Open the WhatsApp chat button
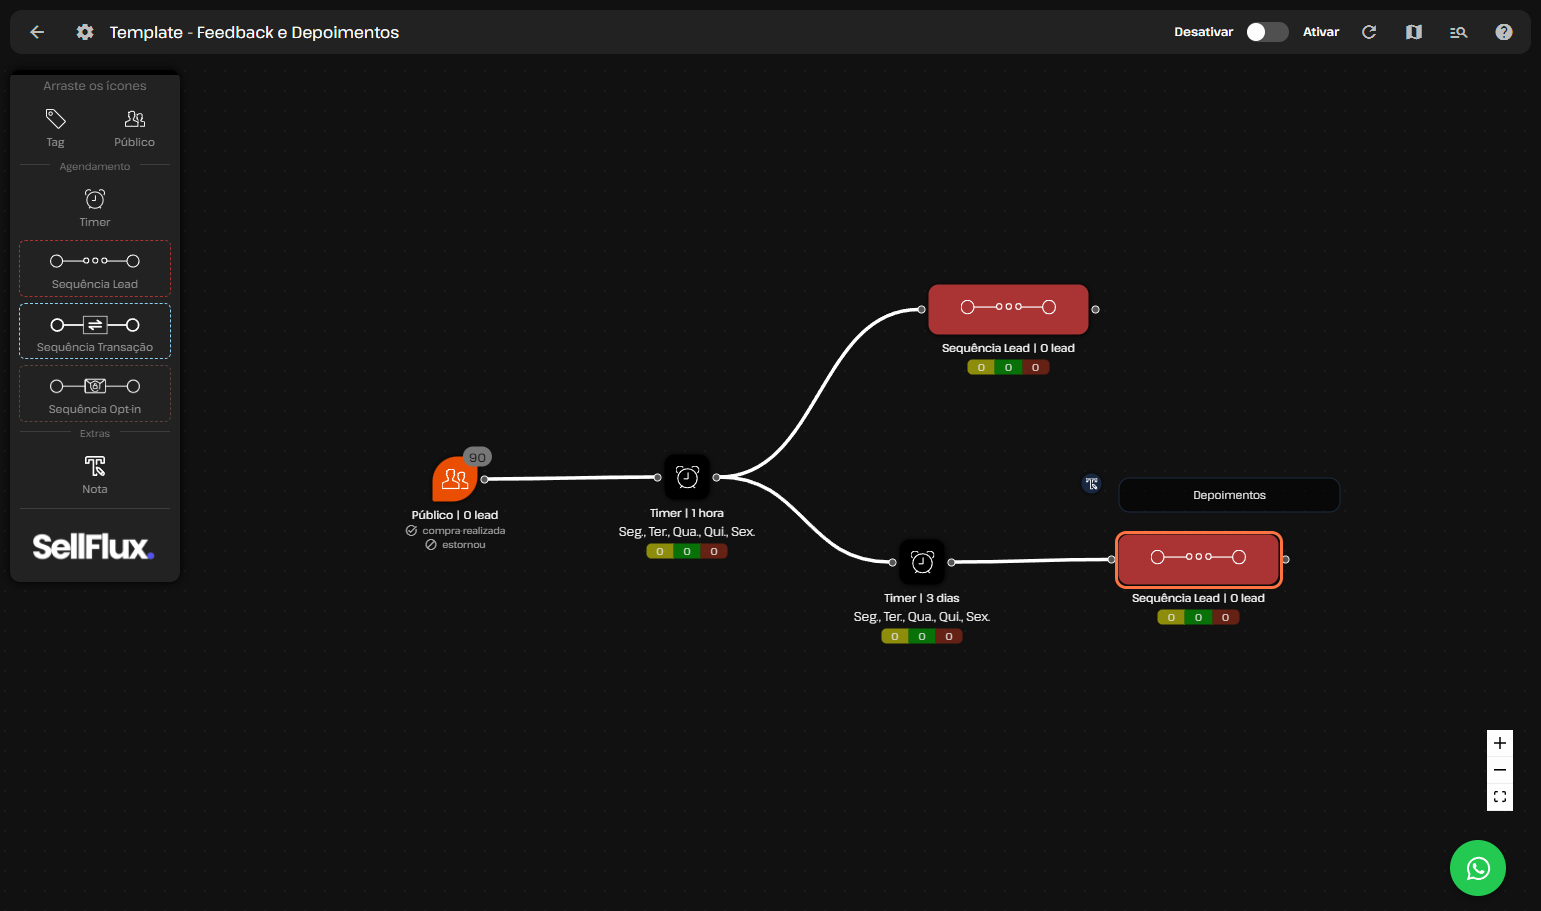Screen dimensions: 1541x911 (x=1478, y=868)
